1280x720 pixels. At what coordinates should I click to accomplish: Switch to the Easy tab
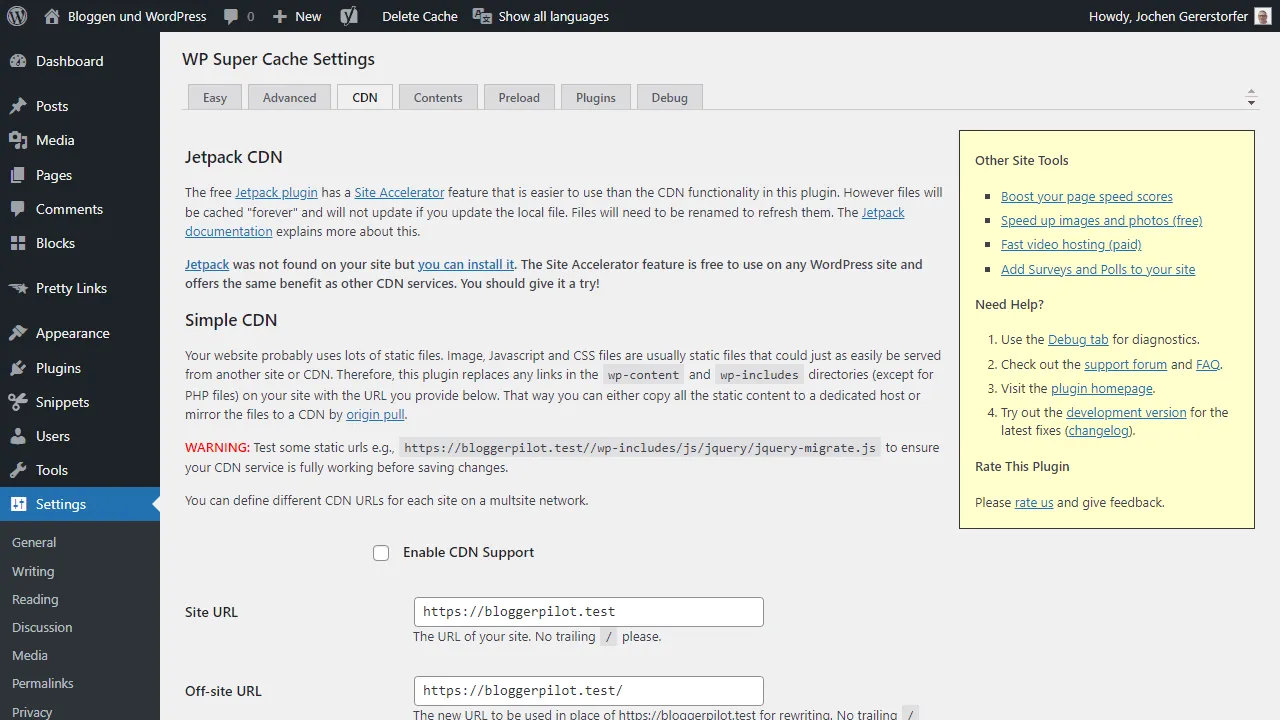coord(215,97)
